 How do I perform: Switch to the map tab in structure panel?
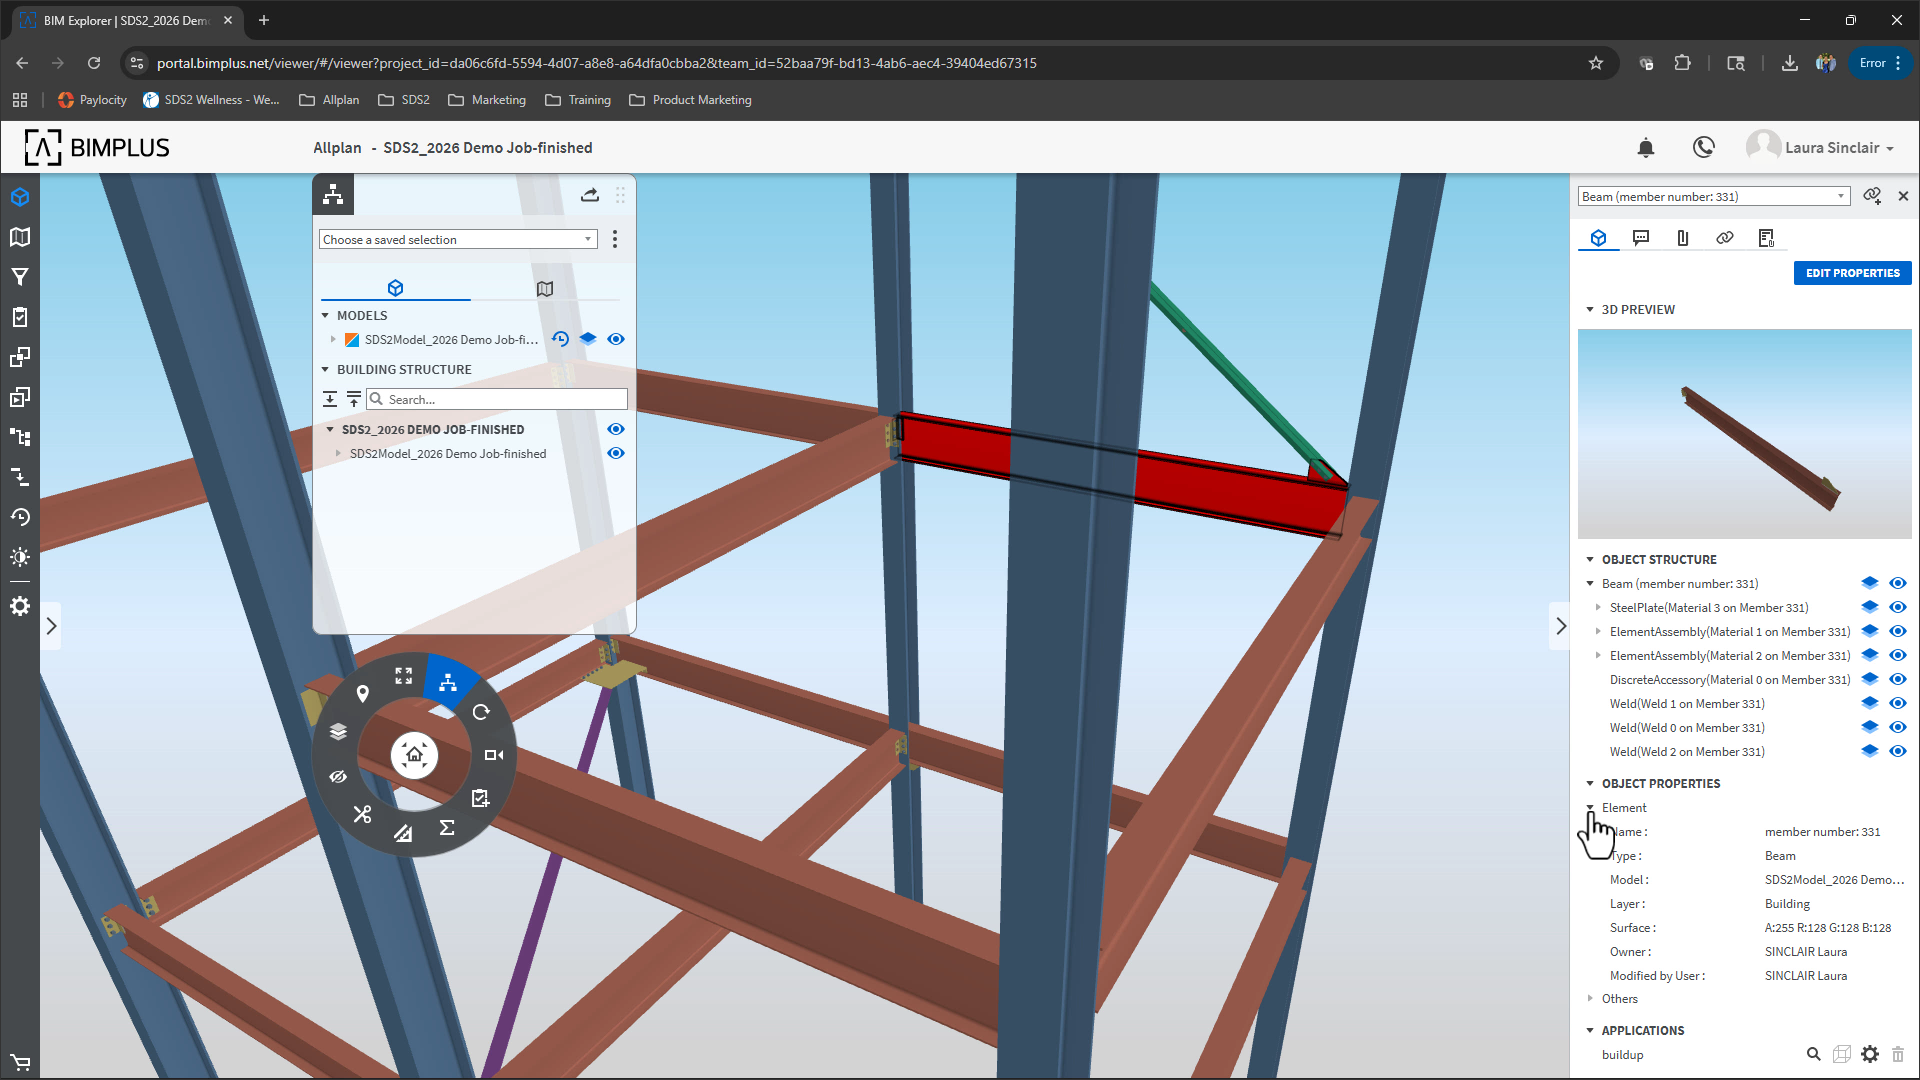click(x=545, y=289)
